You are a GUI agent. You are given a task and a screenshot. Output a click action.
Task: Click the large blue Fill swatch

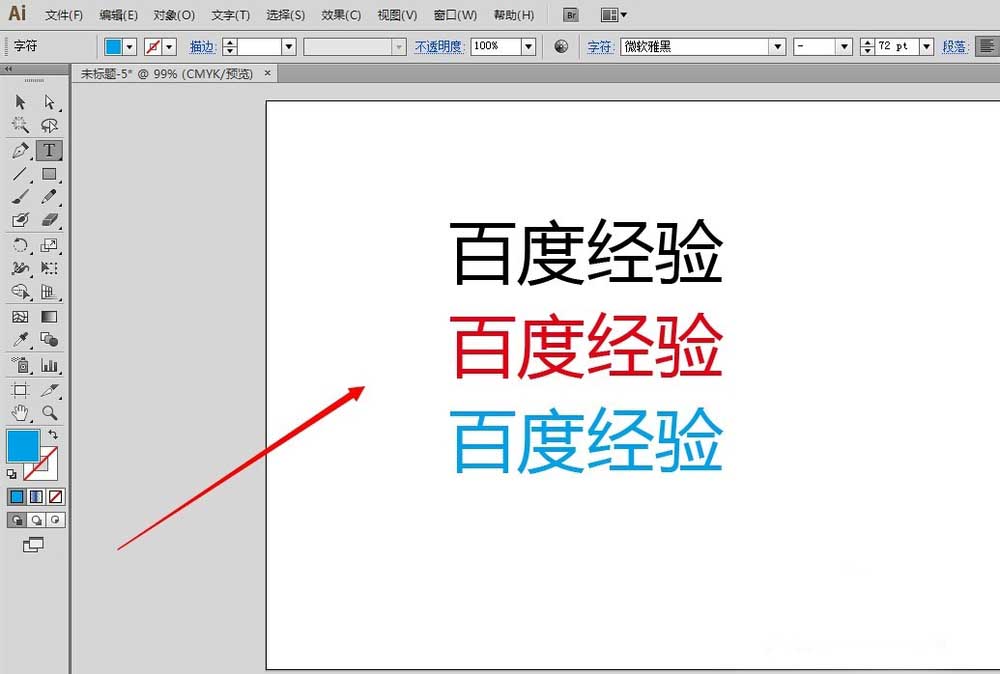(23, 445)
